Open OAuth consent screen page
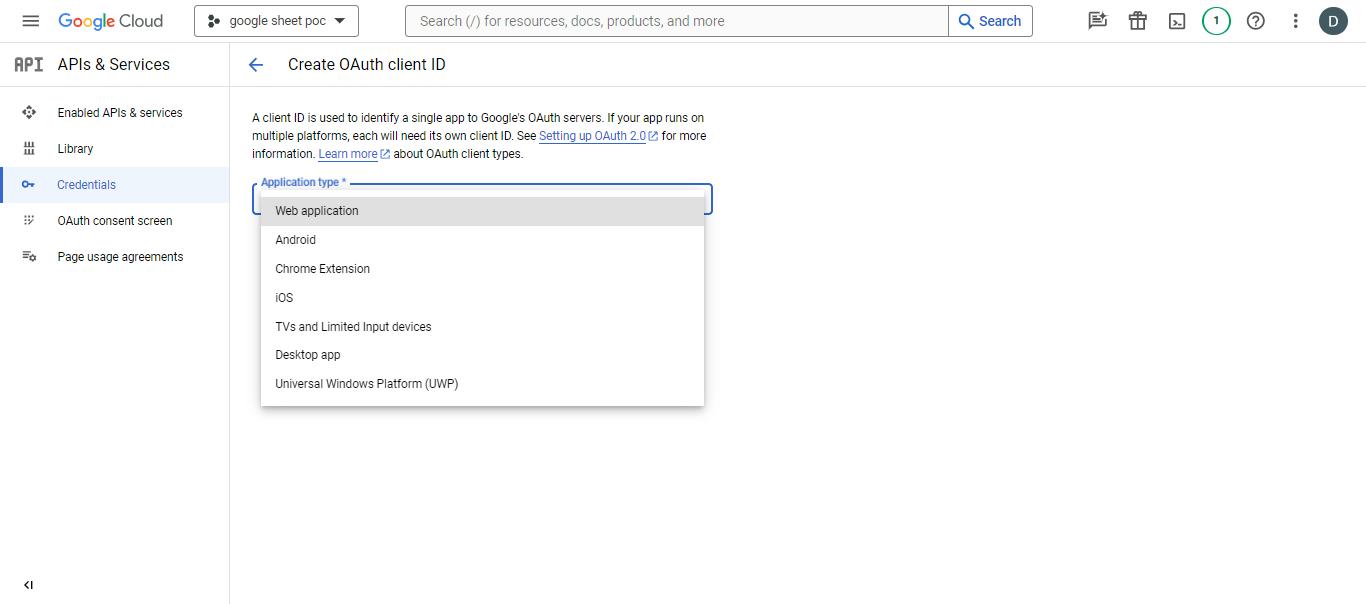1366x604 pixels. pos(115,221)
